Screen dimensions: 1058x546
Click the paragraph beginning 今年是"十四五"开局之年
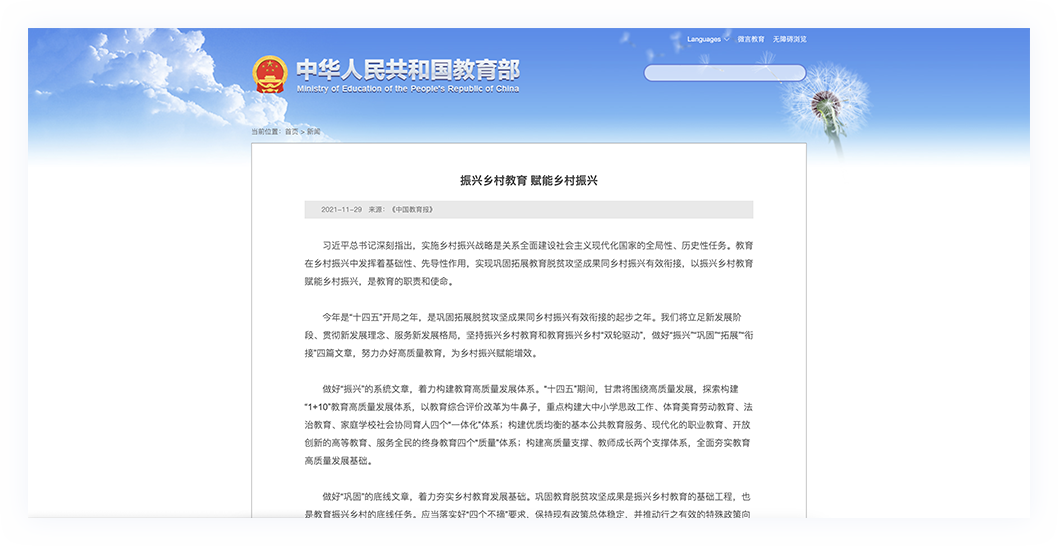[529, 335]
